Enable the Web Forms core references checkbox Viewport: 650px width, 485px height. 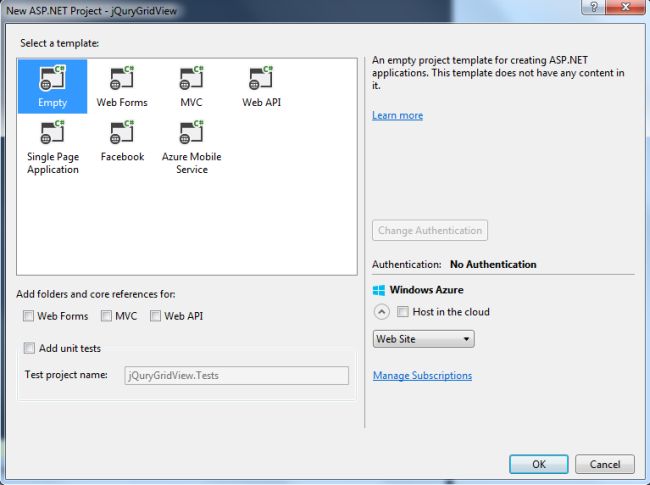click(28, 316)
